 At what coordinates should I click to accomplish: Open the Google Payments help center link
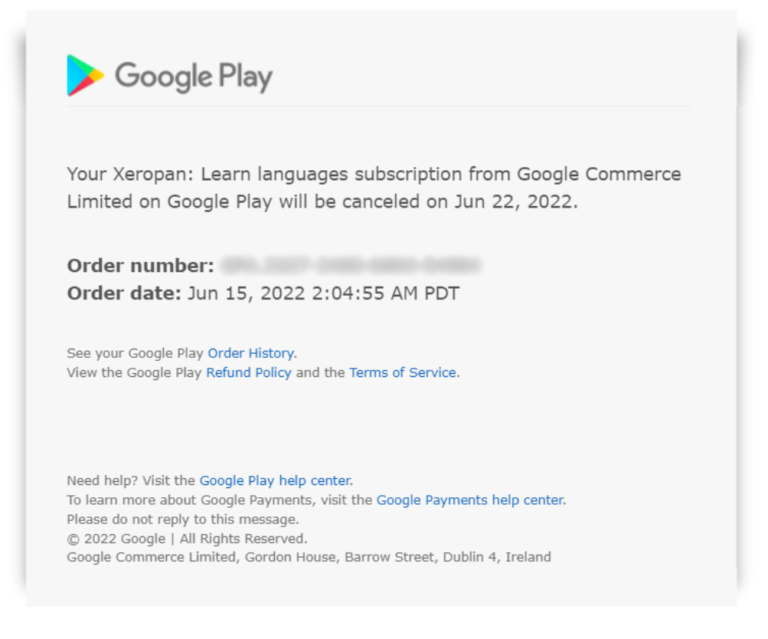[x=470, y=500]
